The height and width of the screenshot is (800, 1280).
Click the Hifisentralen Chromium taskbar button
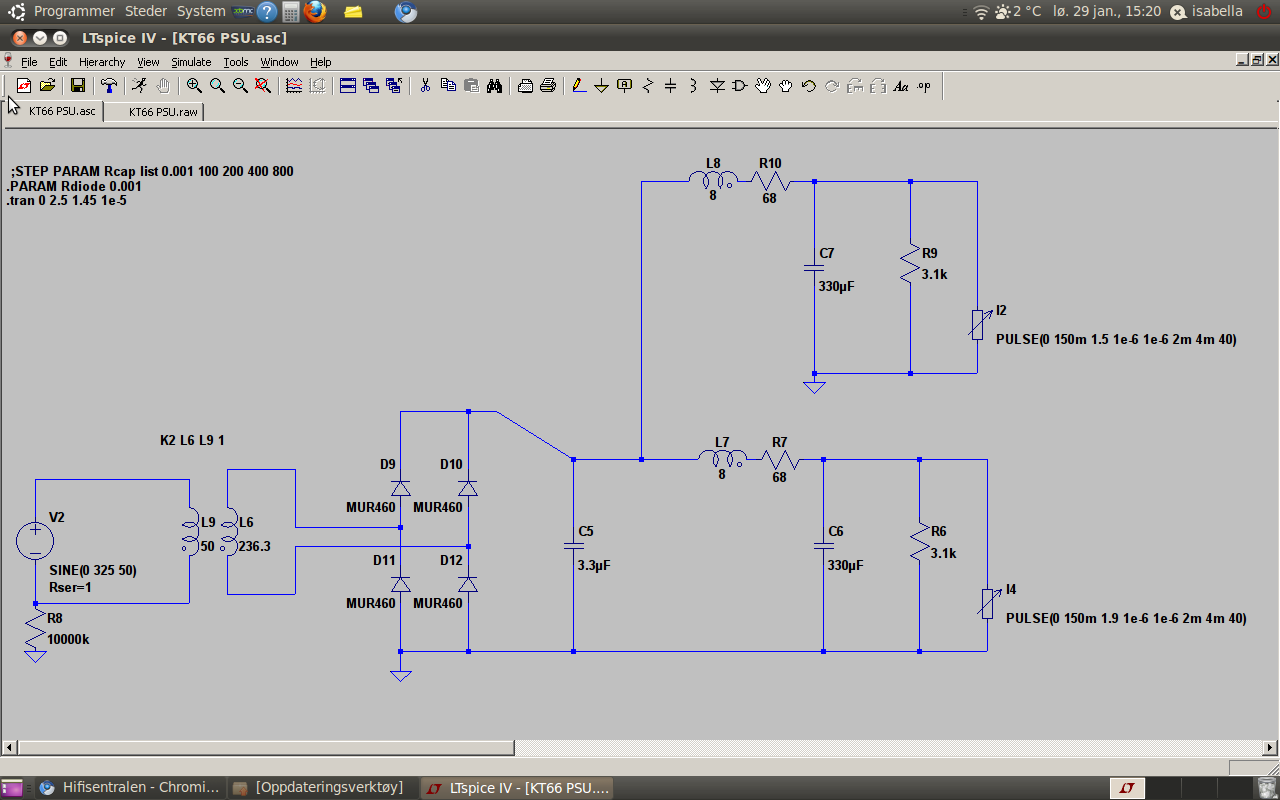pos(130,788)
